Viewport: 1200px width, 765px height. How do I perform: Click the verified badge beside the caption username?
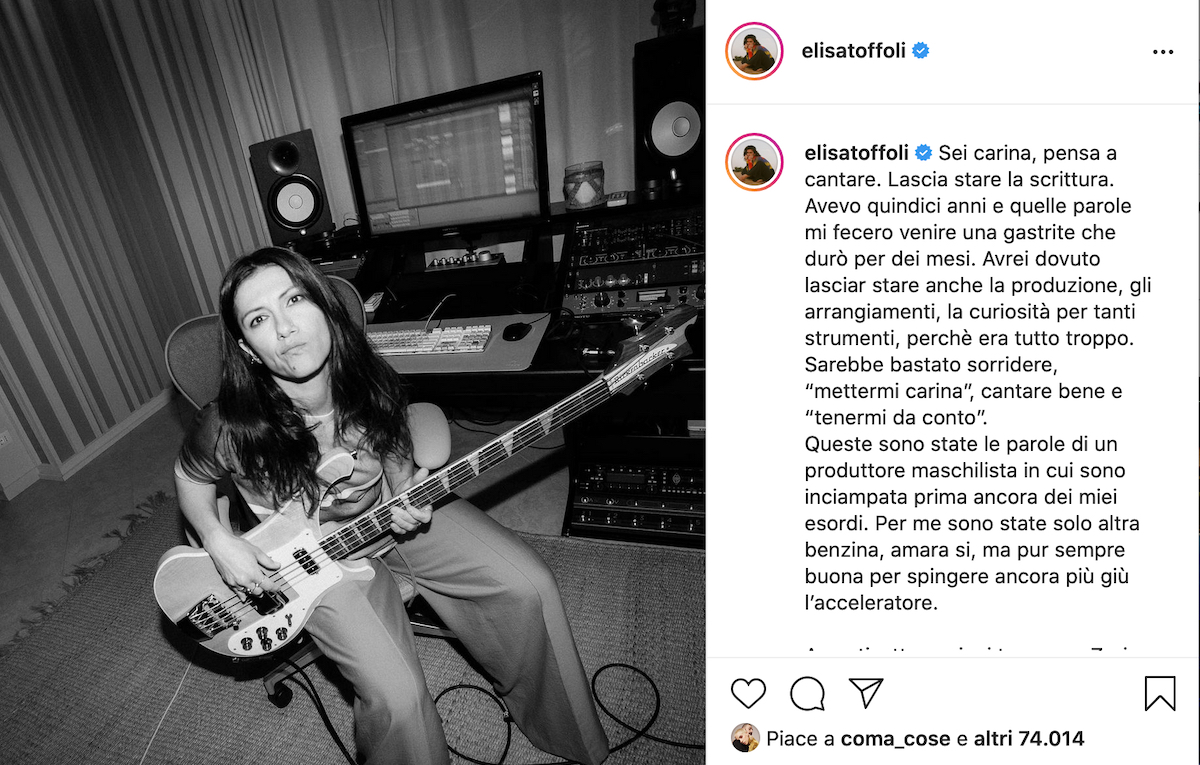pyautogui.click(x=923, y=153)
